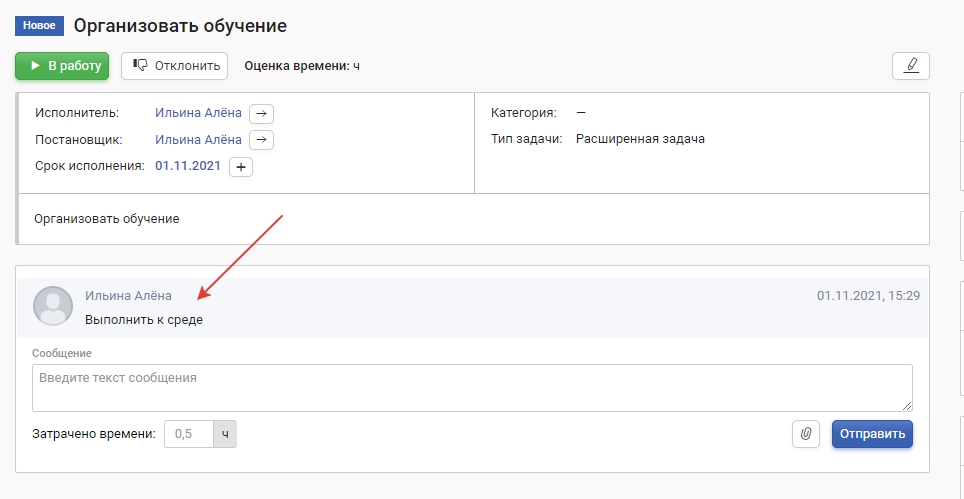This screenshot has width=964, height=499.
Task: Send message with Отправить button
Action: 872,434
